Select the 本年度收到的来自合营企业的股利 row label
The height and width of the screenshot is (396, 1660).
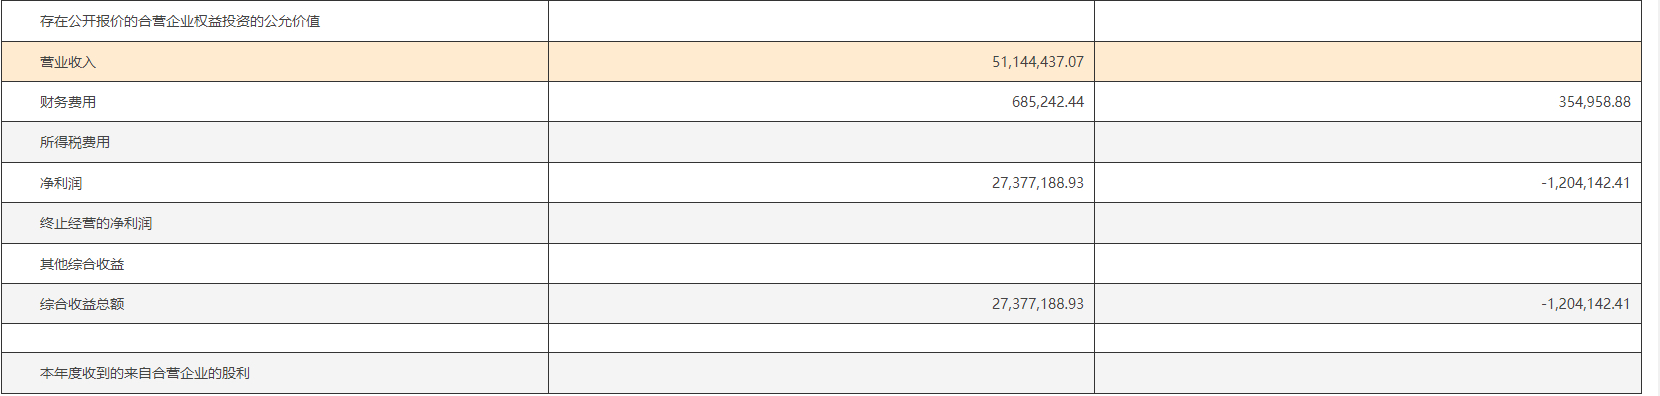click(x=145, y=373)
